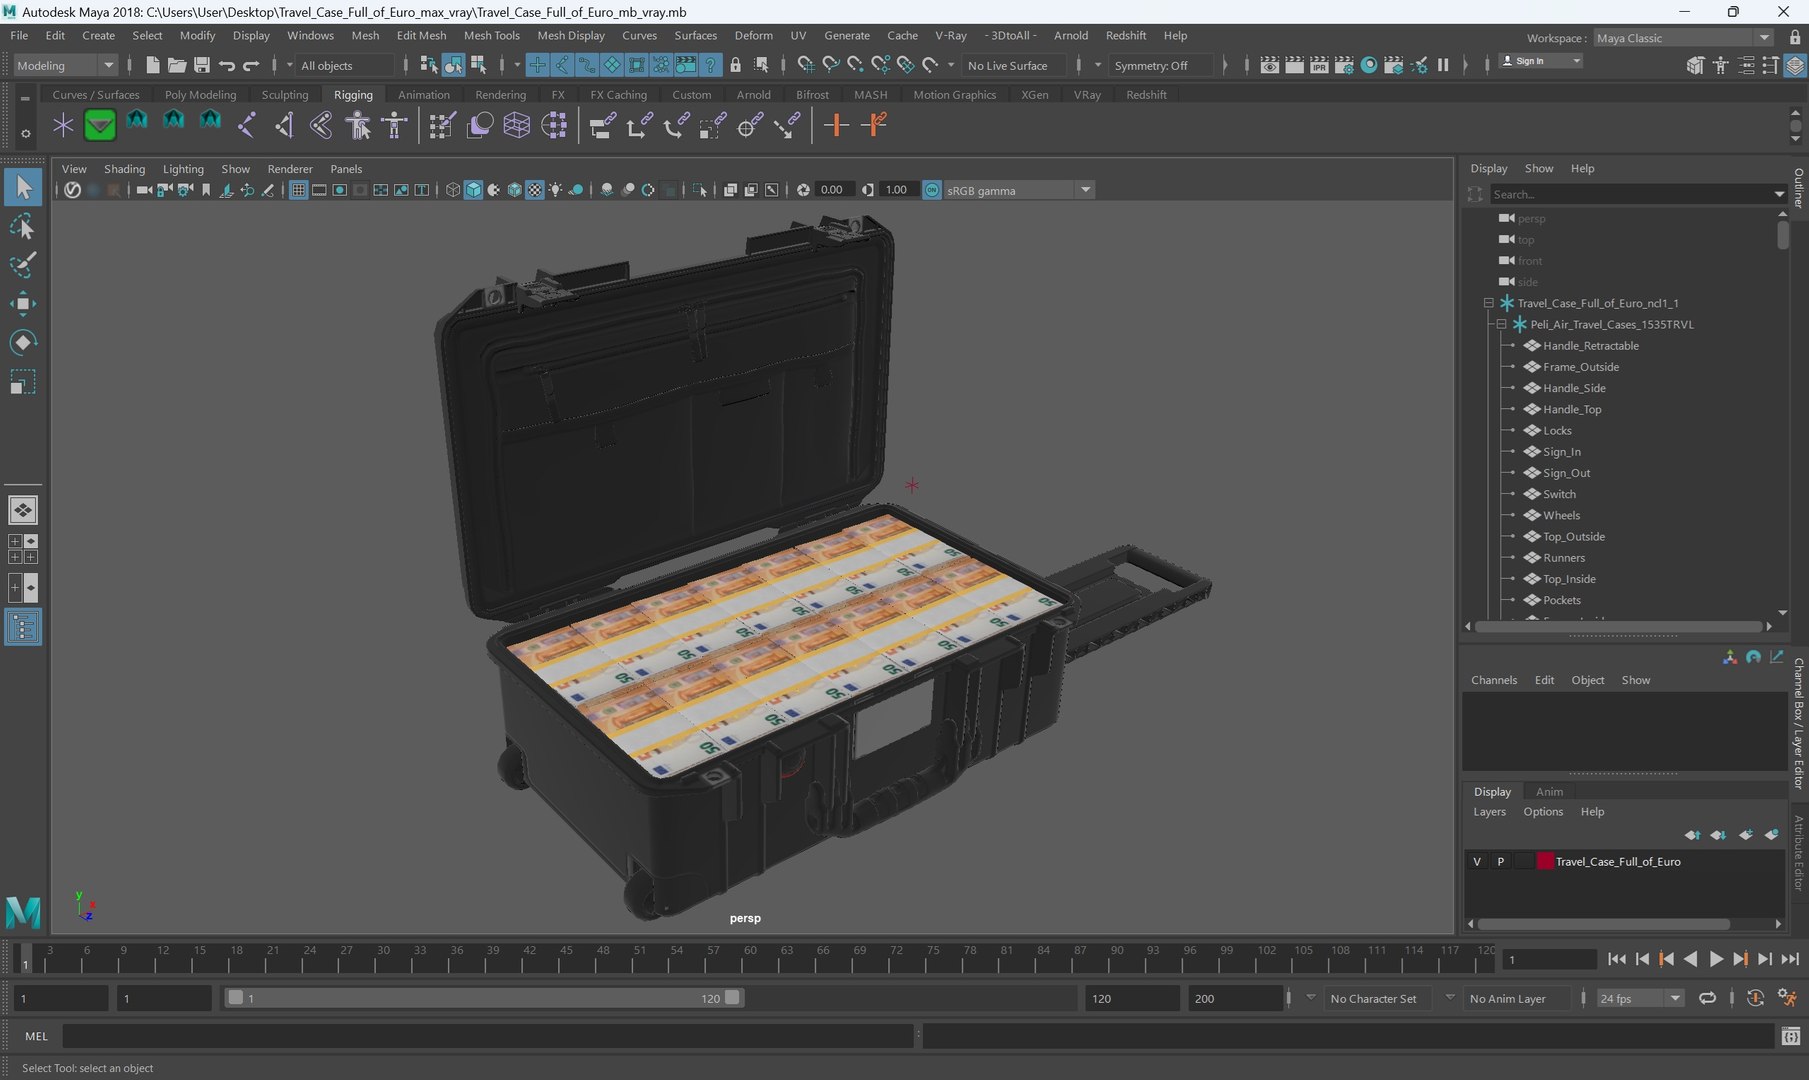Choose the Paint selection tool

pyautogui.click(x=22, y=265)
